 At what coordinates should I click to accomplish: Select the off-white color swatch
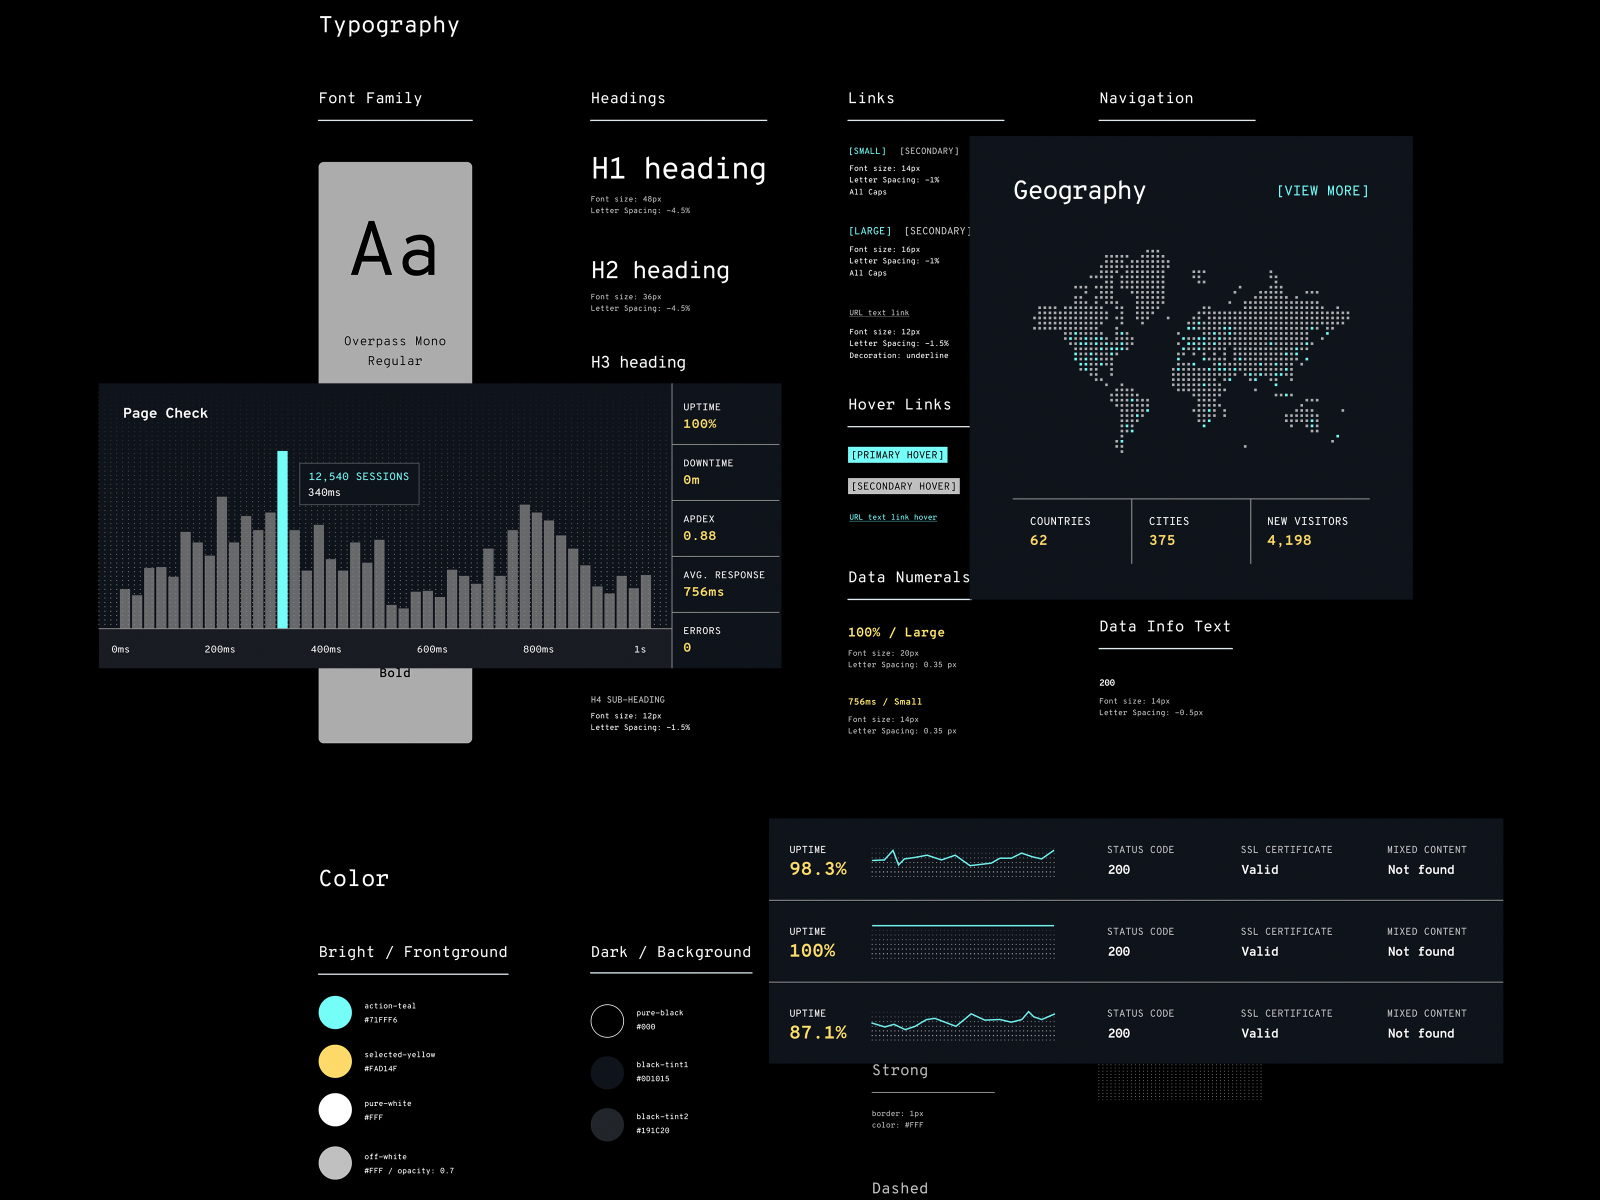[335, 1163]
